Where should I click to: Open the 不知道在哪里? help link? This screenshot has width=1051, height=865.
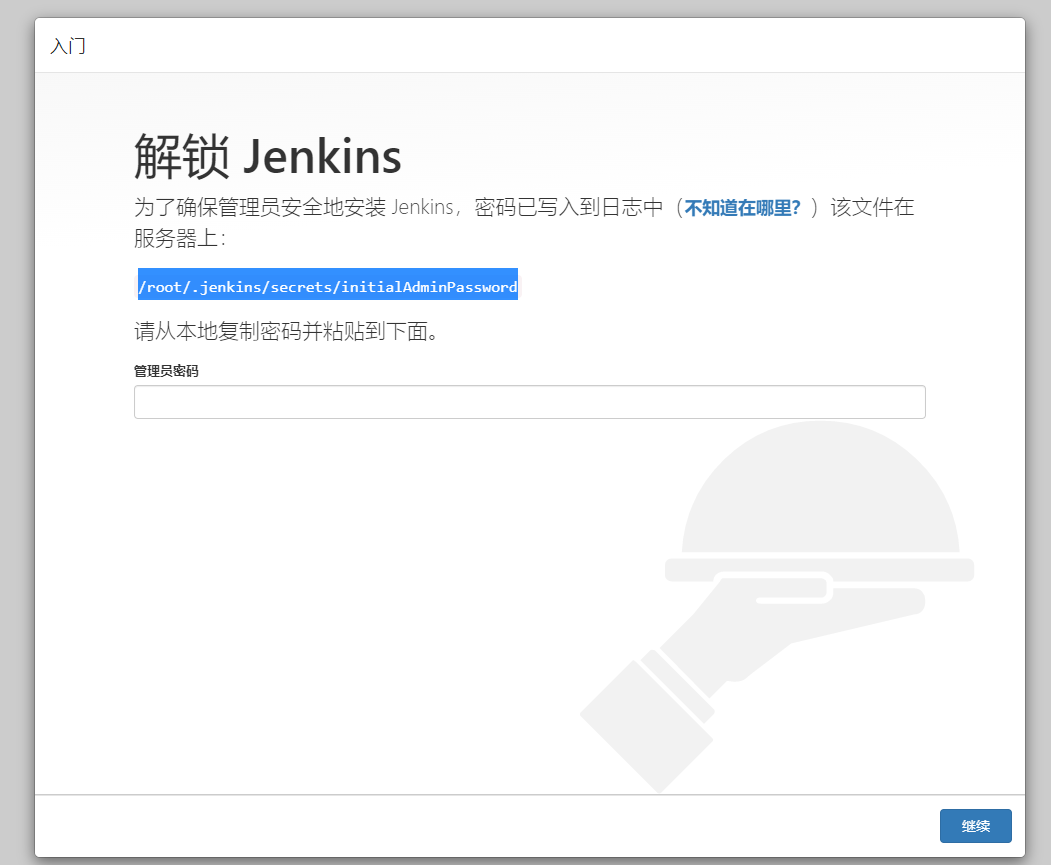coord(742,208)
